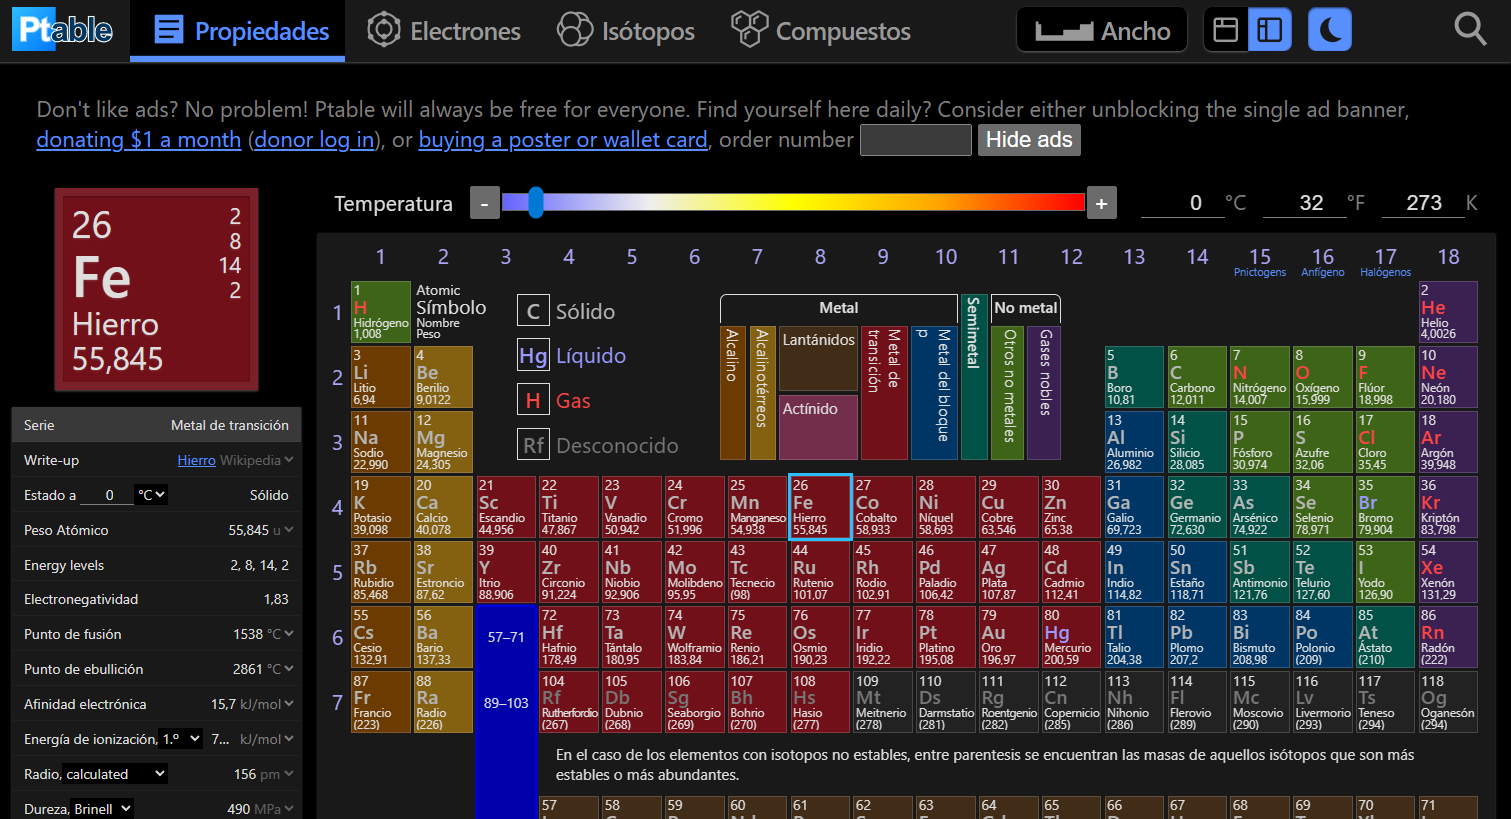Click the Sólido C legend icon
The height and width of the screenshot is (819, 1511).
pos(533,311)
